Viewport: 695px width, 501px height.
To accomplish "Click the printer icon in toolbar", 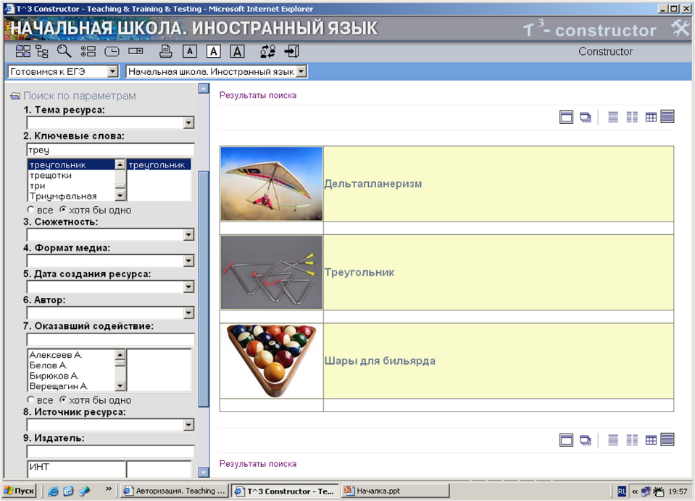I will [166, 51].
